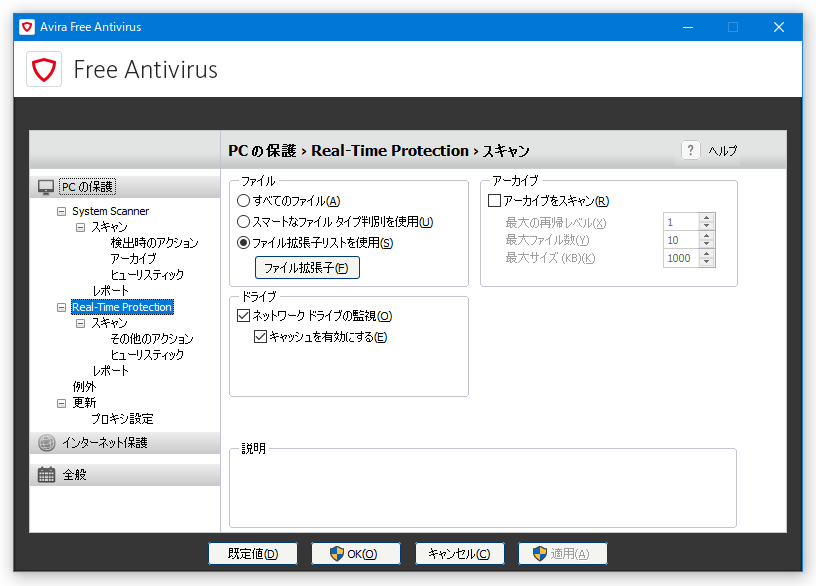
Task: Collapse the Real-Time Protection tree node
Action: pos(61,308)
